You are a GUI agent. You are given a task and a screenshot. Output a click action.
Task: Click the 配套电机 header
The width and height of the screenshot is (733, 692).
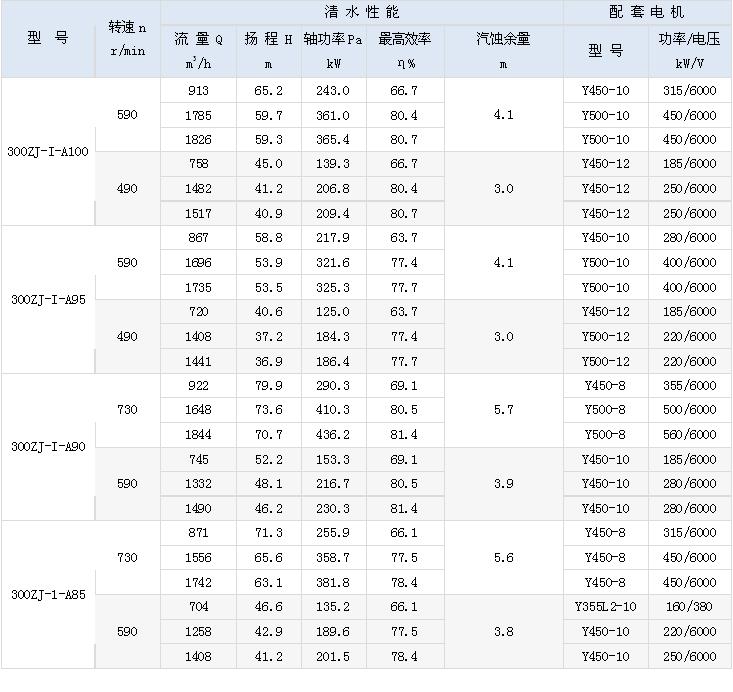tap(647, 13)
